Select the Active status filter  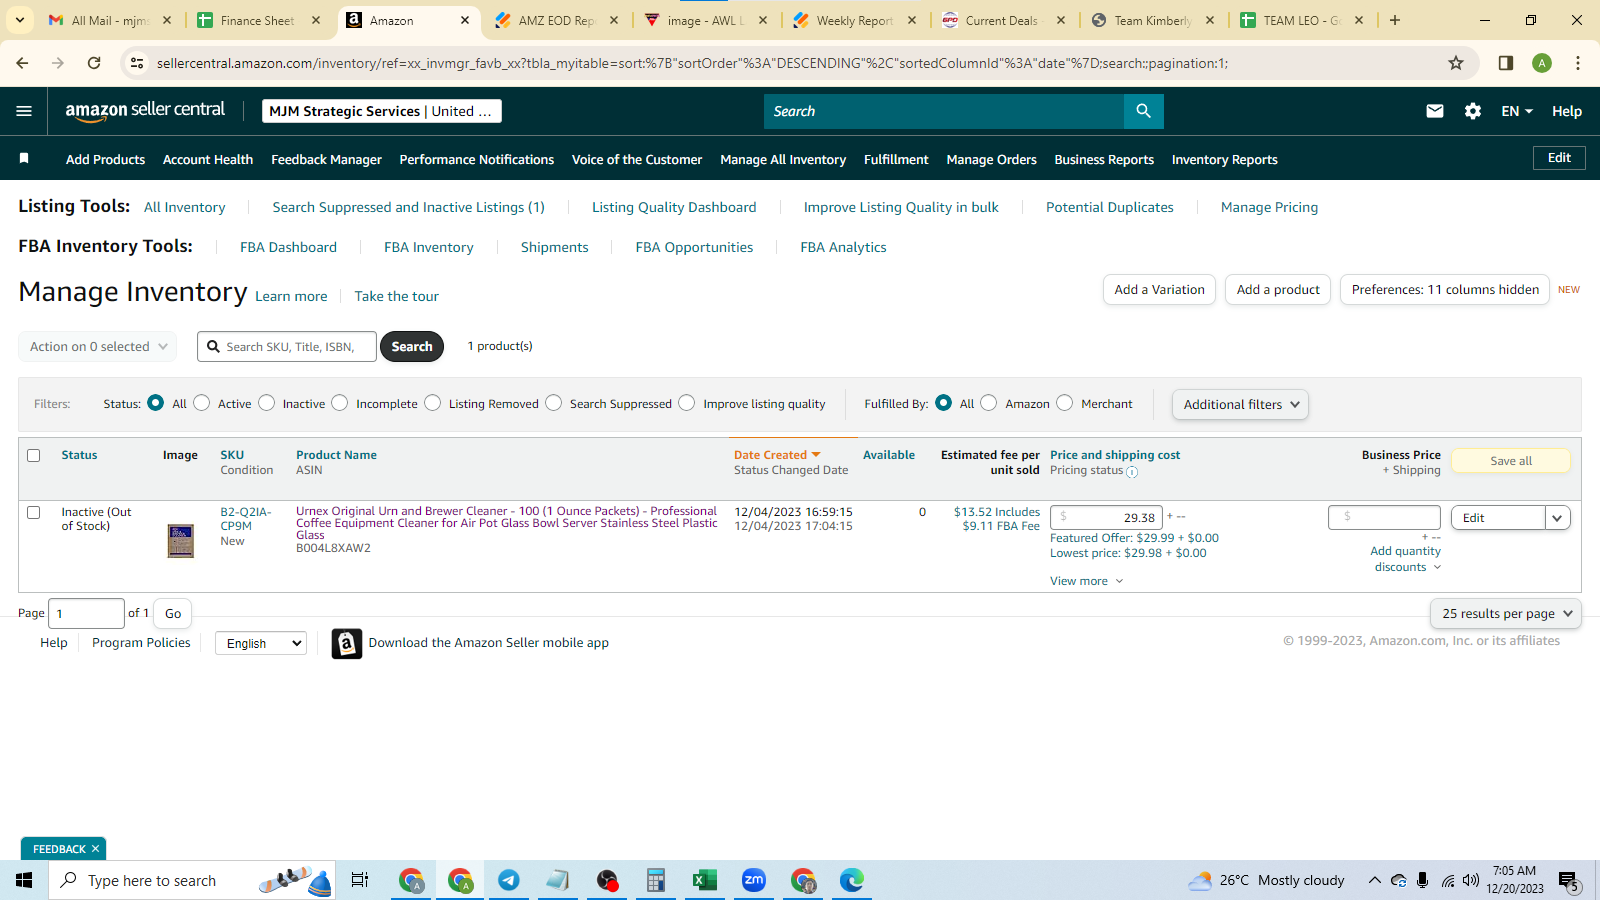[x=202, y=403]
